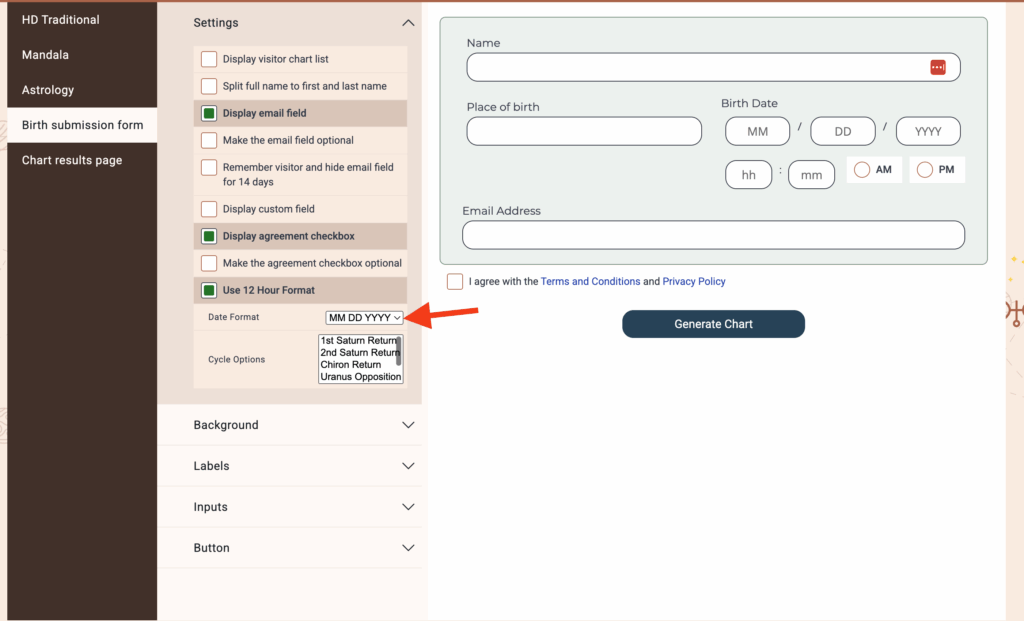Expand the Labels section
The height and width of the screenshot is (621, 1024).
407,466
